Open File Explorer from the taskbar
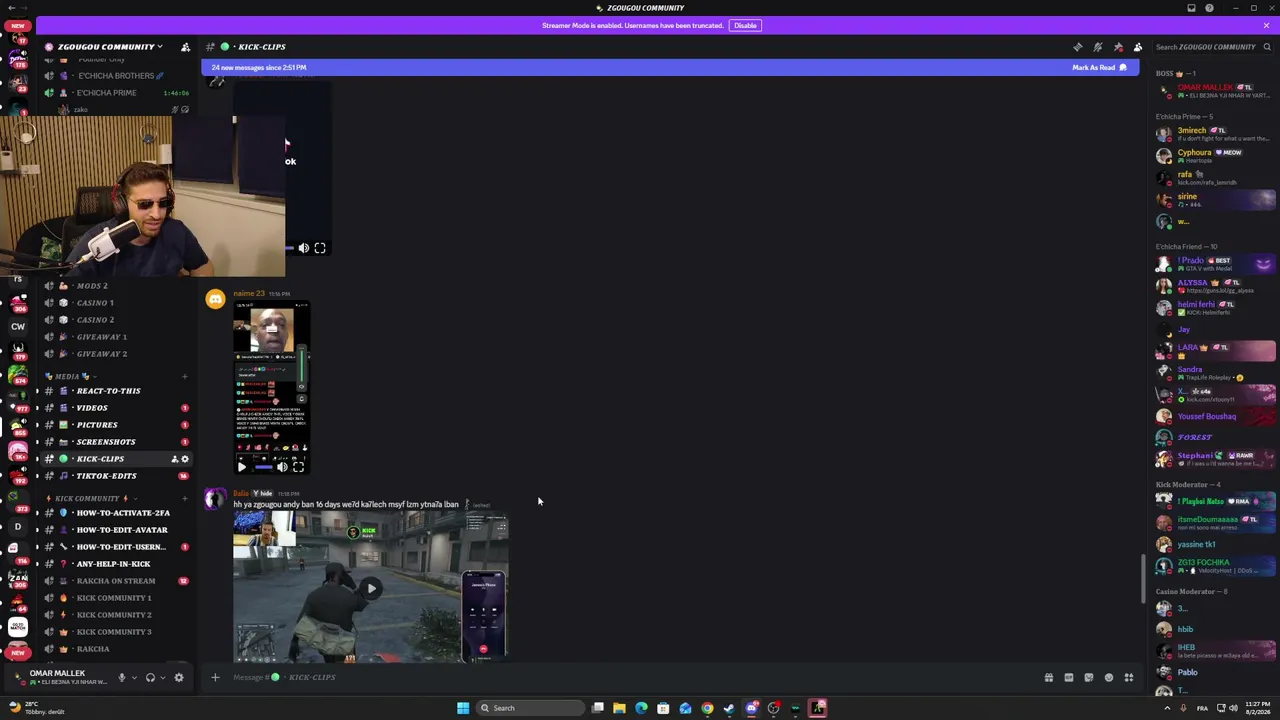 [619, 708]
